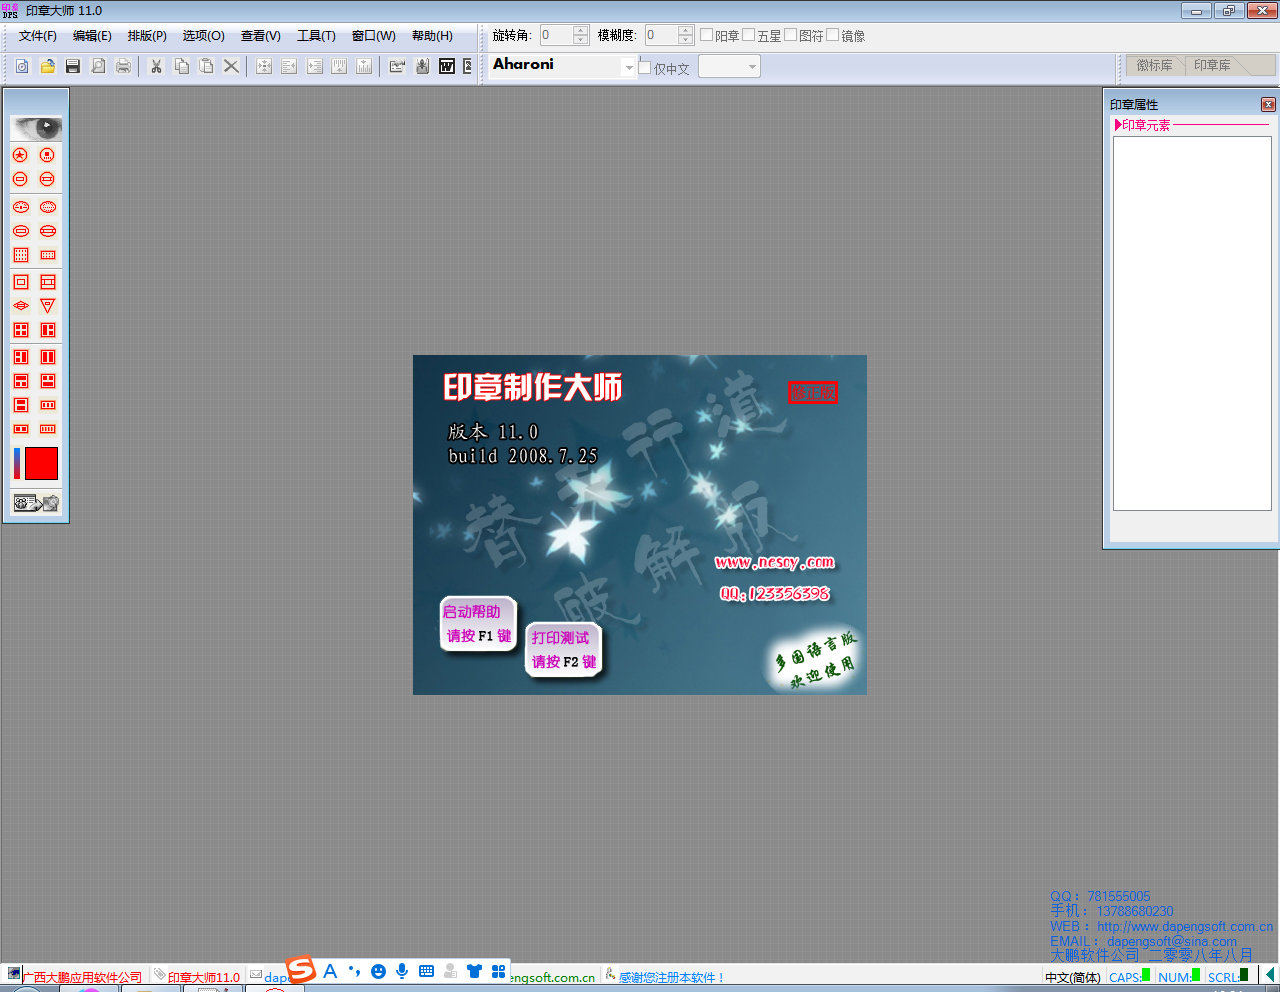Screen dimensions: 1280x992
Task: Delete with the X toolbar icon
Action: (x=231, y=66)
